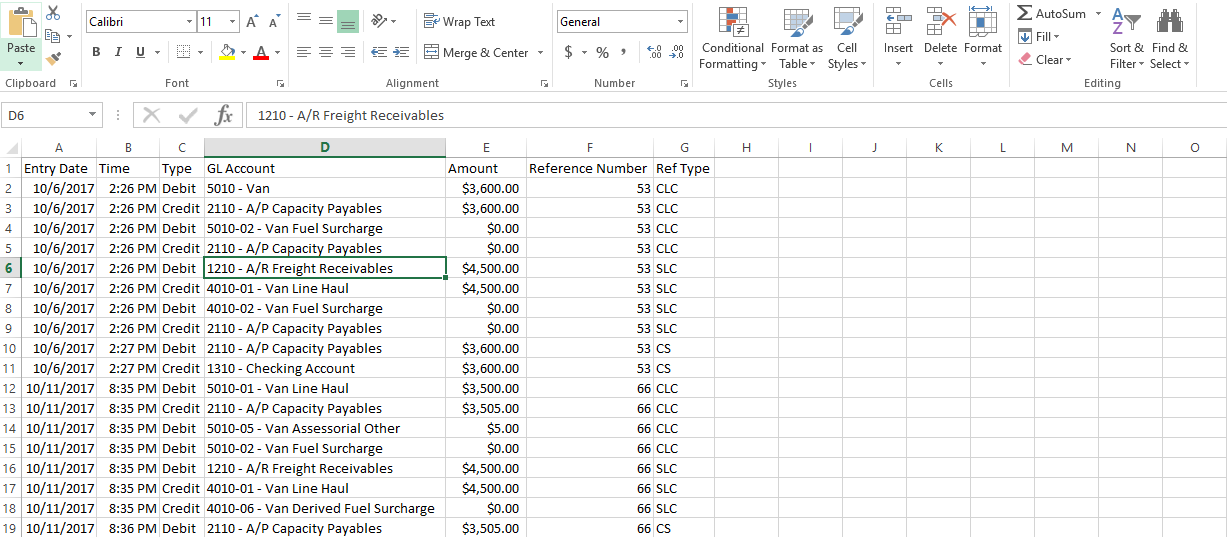Viewport: 1227px width, 537px height.
Task: Toggle Italic text formatting
Action: point(118,52)
